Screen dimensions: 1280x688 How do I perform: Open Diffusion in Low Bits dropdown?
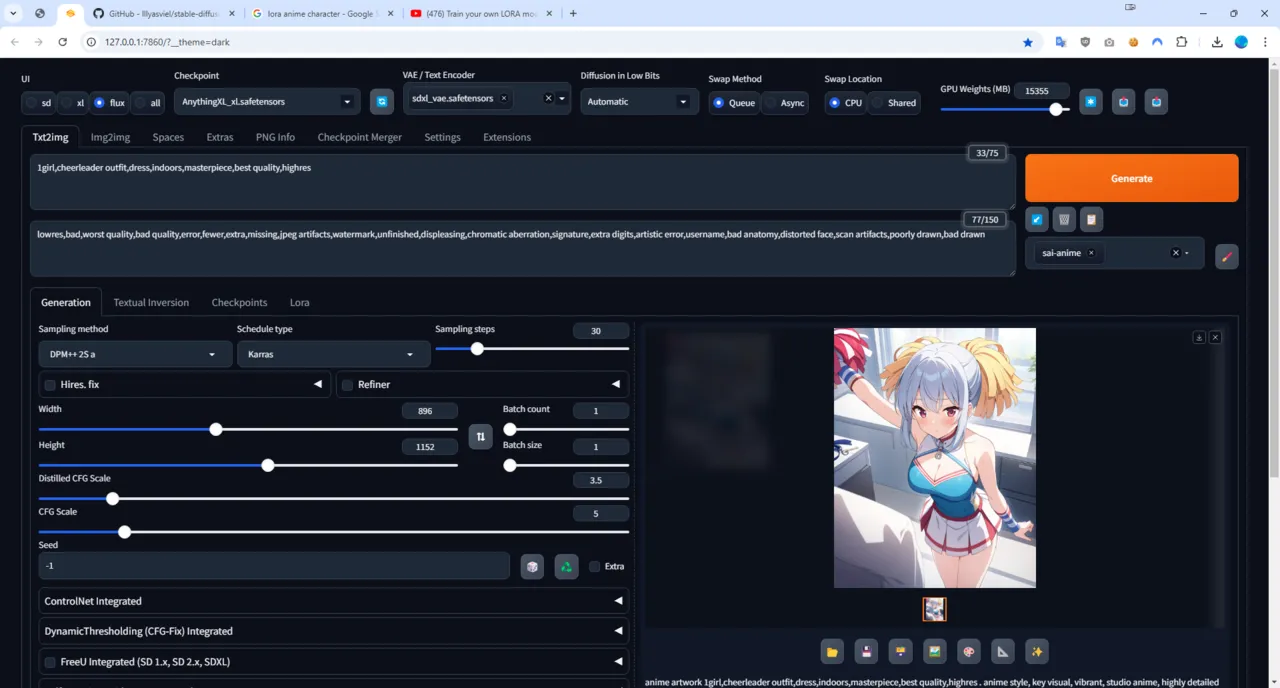pyautogui.click(x=638, y=102)
